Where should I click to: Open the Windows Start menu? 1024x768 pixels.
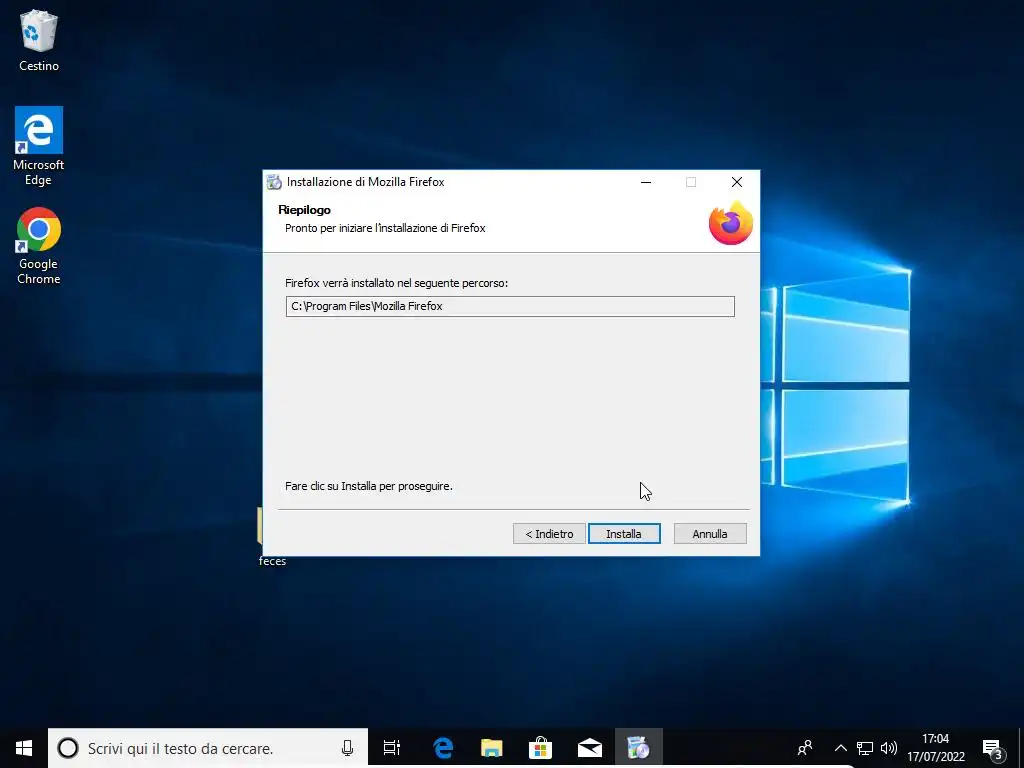[x=24, y=748]
